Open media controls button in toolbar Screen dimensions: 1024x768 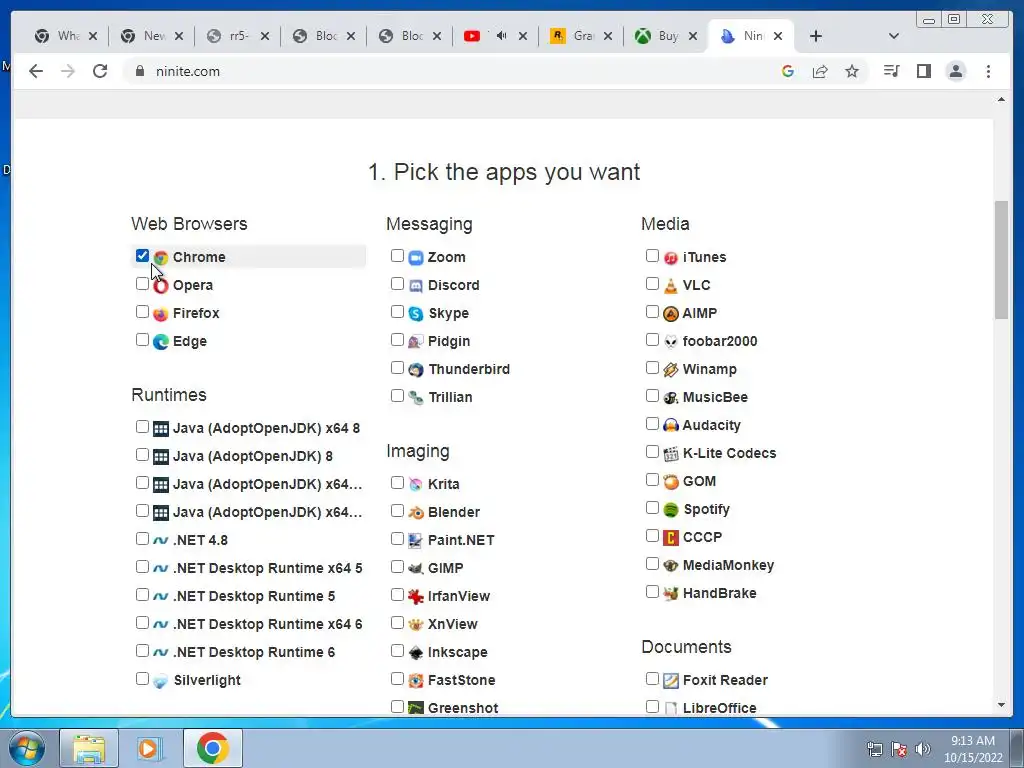tap(891, 71)
